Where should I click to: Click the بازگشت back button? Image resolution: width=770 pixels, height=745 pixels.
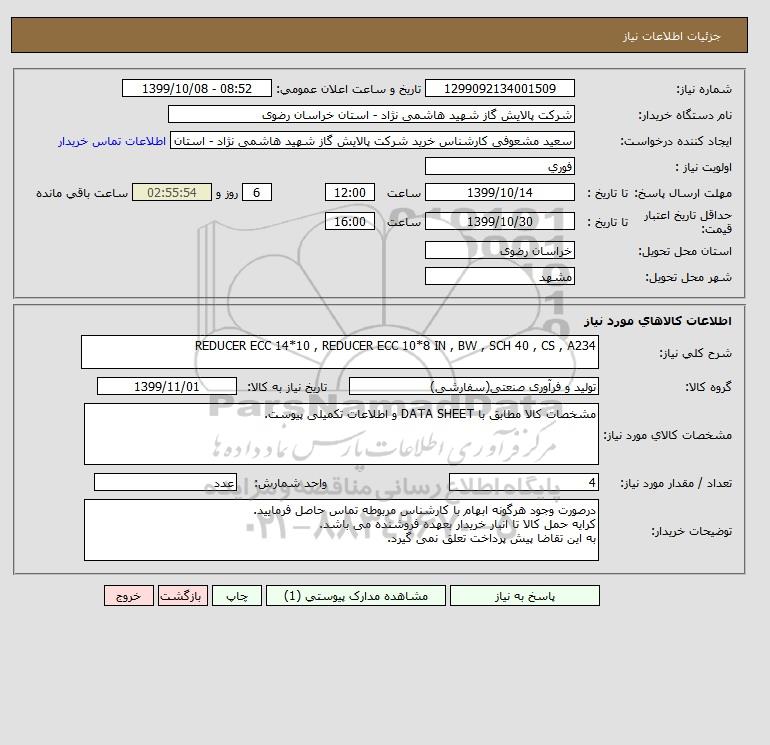(x=183, y=596)
